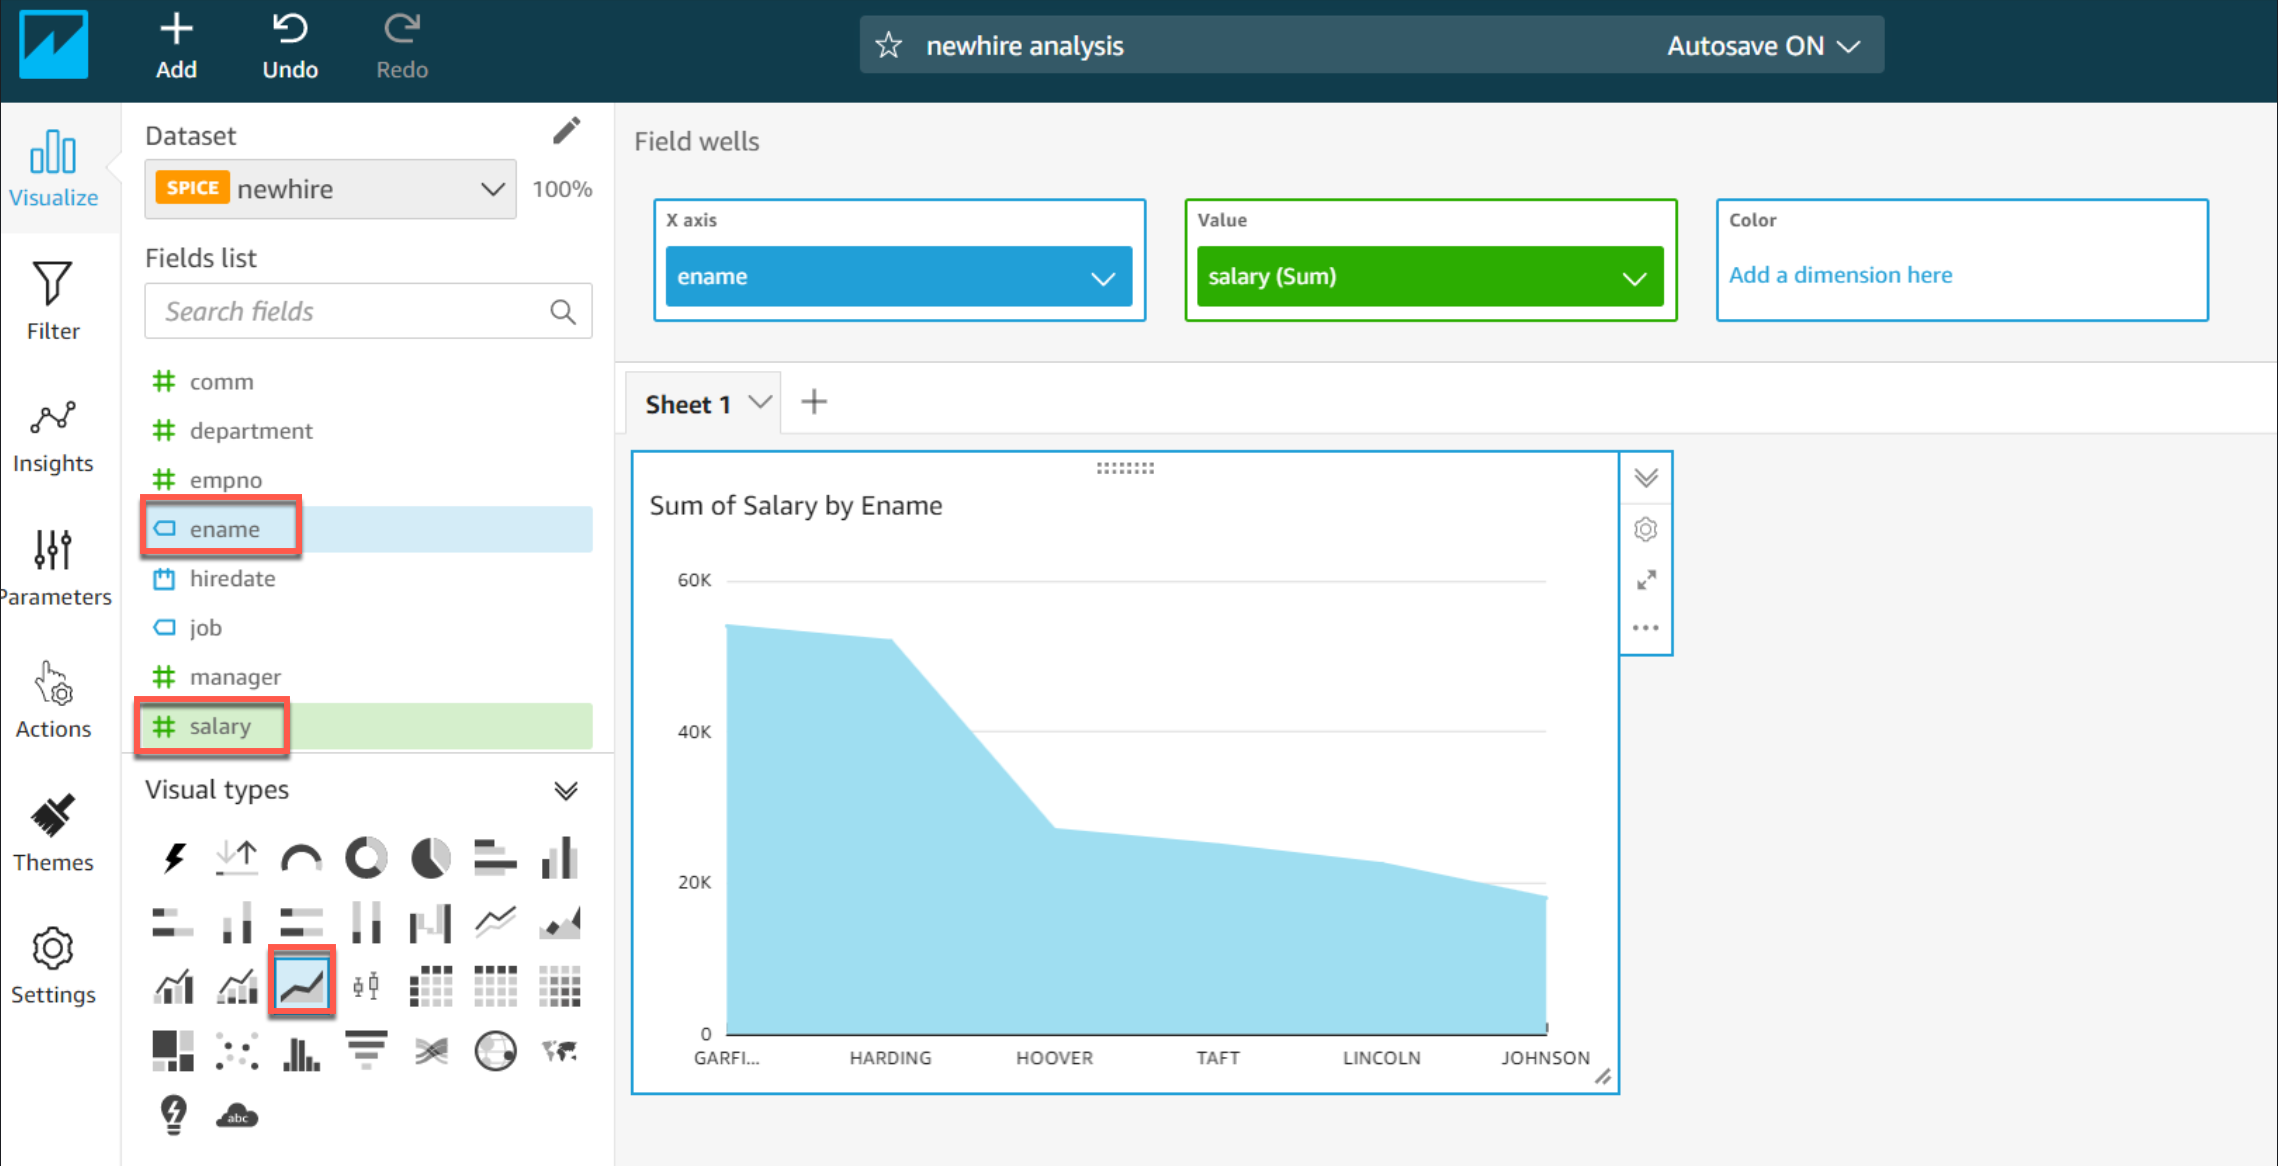Collapse the Visual types panel
The width and height of the screenshot is (2278, 1166).
(566, 791)
